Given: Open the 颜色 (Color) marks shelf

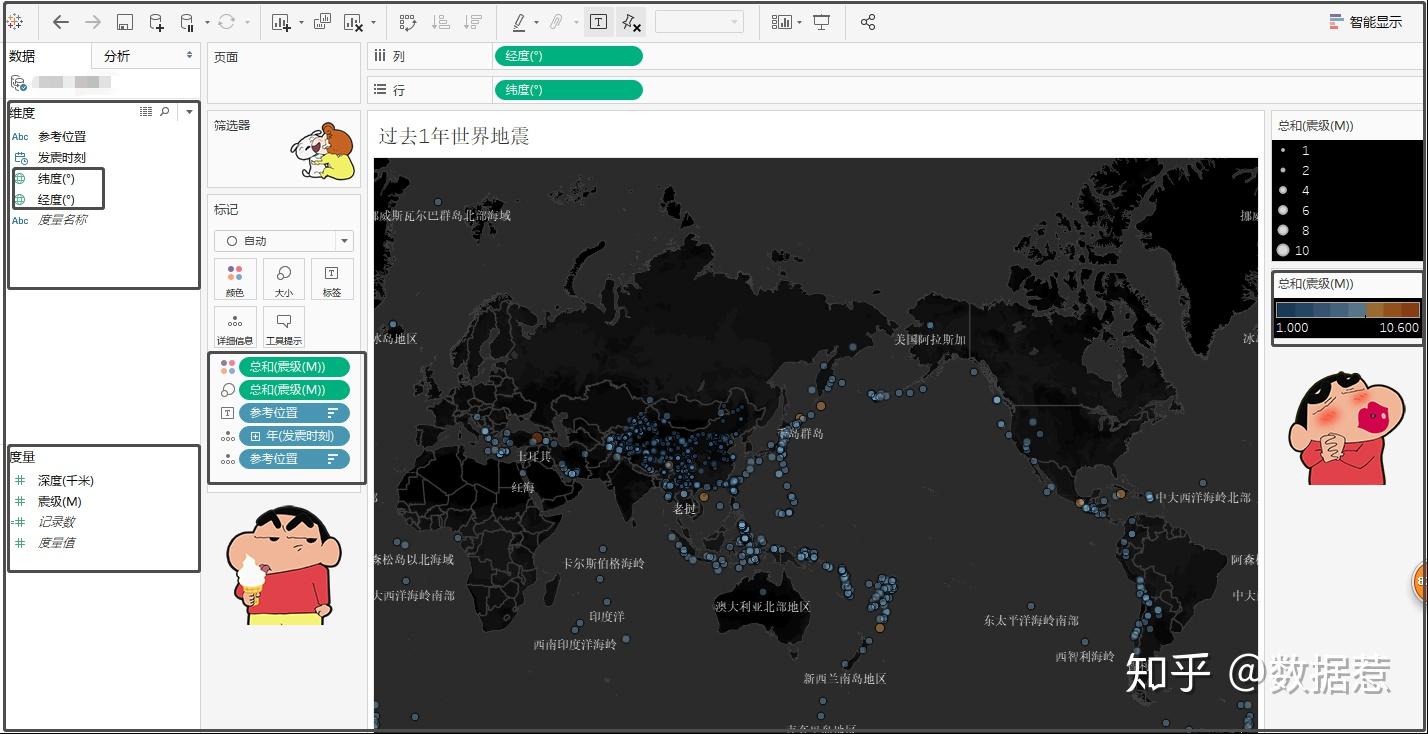Looking at the screenshot, I should tap(234, 279).
